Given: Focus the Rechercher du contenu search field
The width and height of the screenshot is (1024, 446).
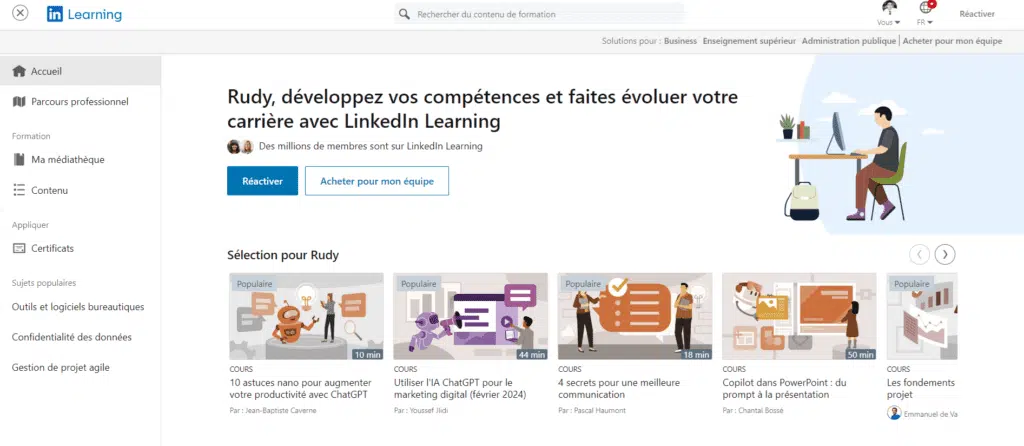Looking at the screenshot, I should click(x=540, y=15).
